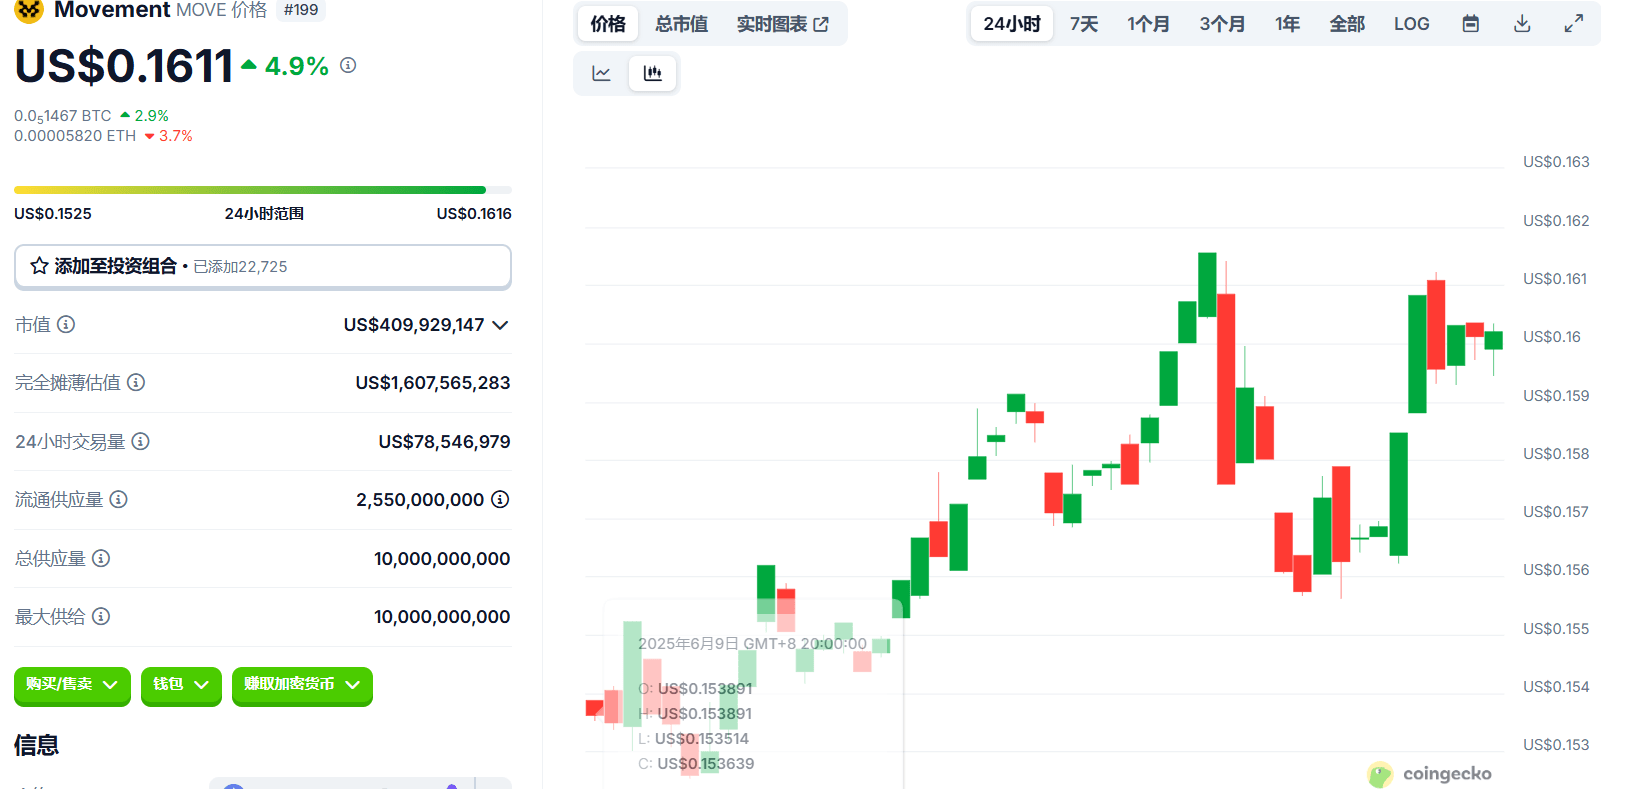Open the 购买/售卖 dropdown

click(72, 685)
